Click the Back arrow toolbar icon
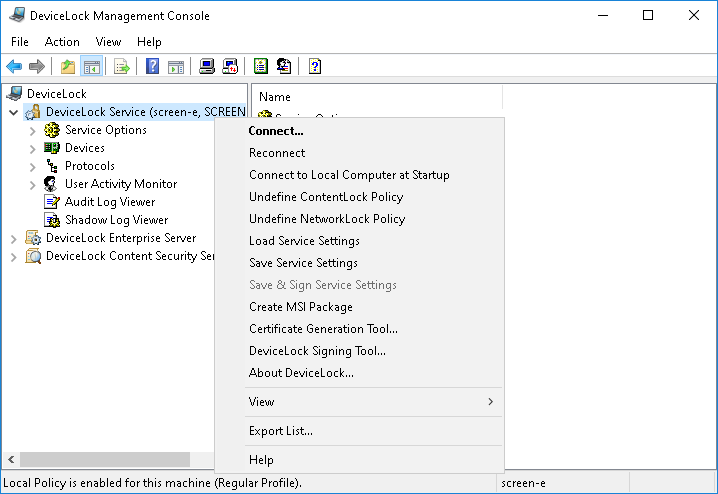Image resolution: width=718 pixels, height=494 pixels. pos(14,67)
